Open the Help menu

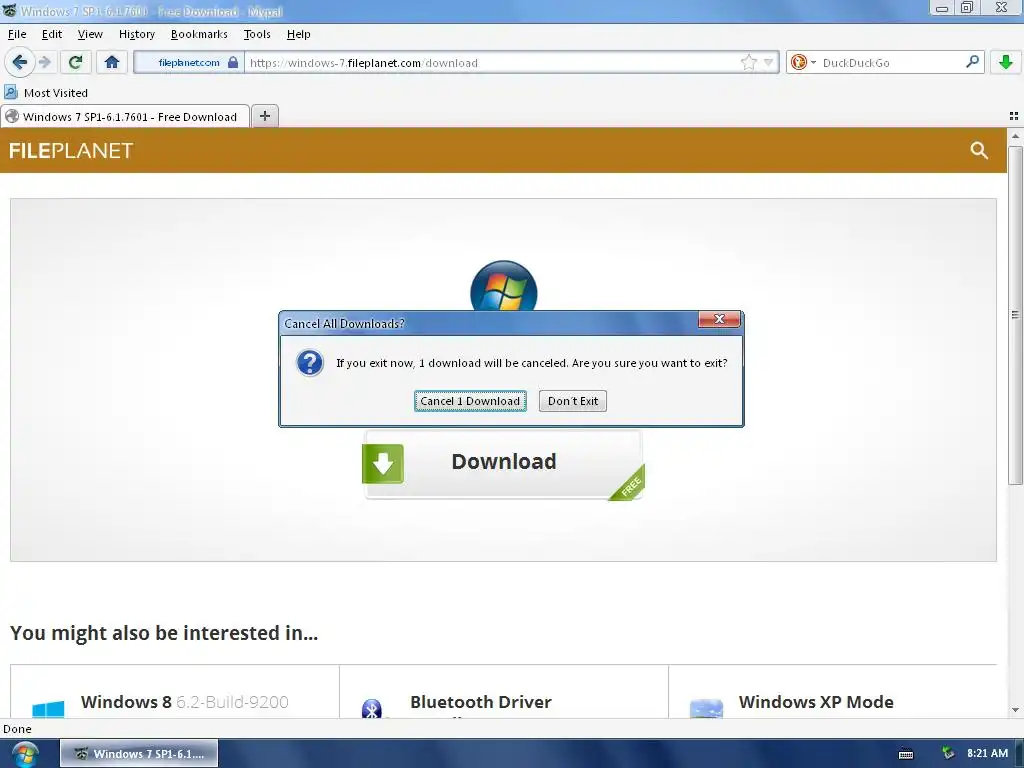[x=298, y=34]
